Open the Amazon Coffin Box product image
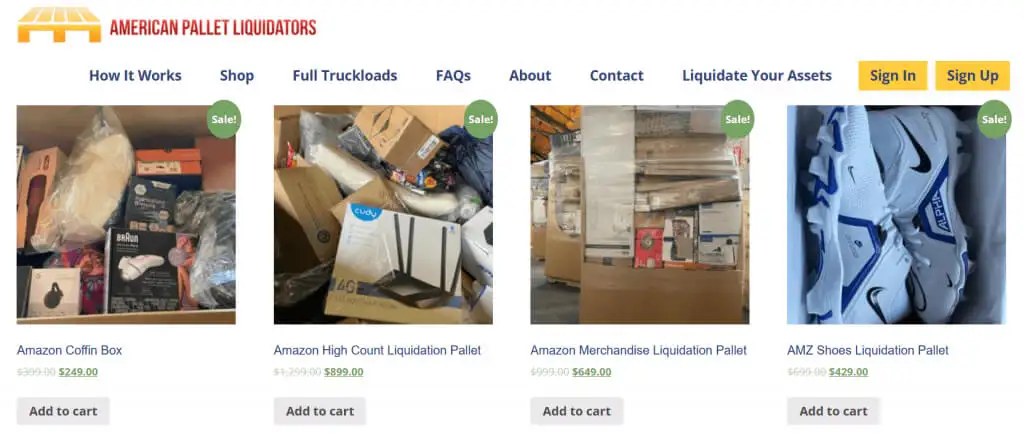The width and height of the screenshot is (1024, 434). click(126, 215)
